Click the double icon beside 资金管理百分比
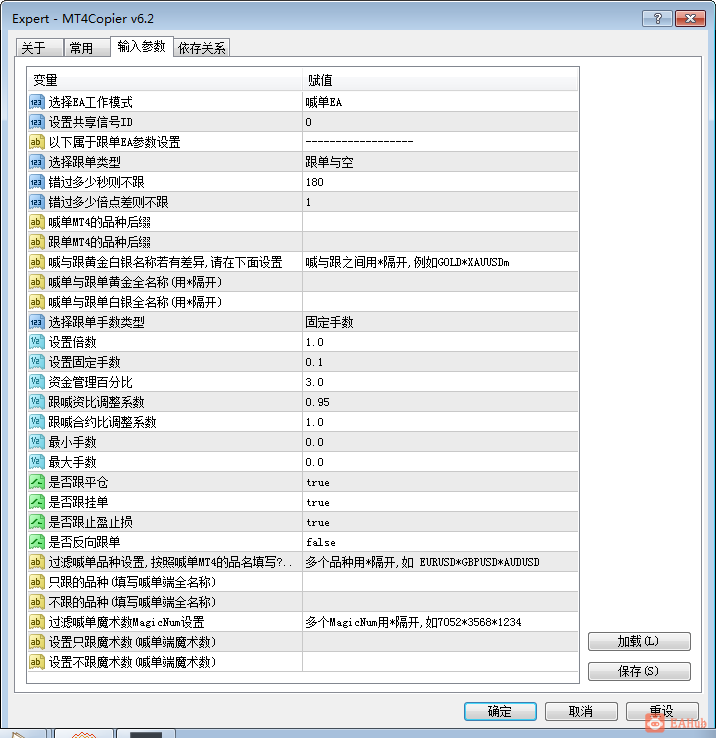This screenshot has height=738, width=716. tap(37, 382)
